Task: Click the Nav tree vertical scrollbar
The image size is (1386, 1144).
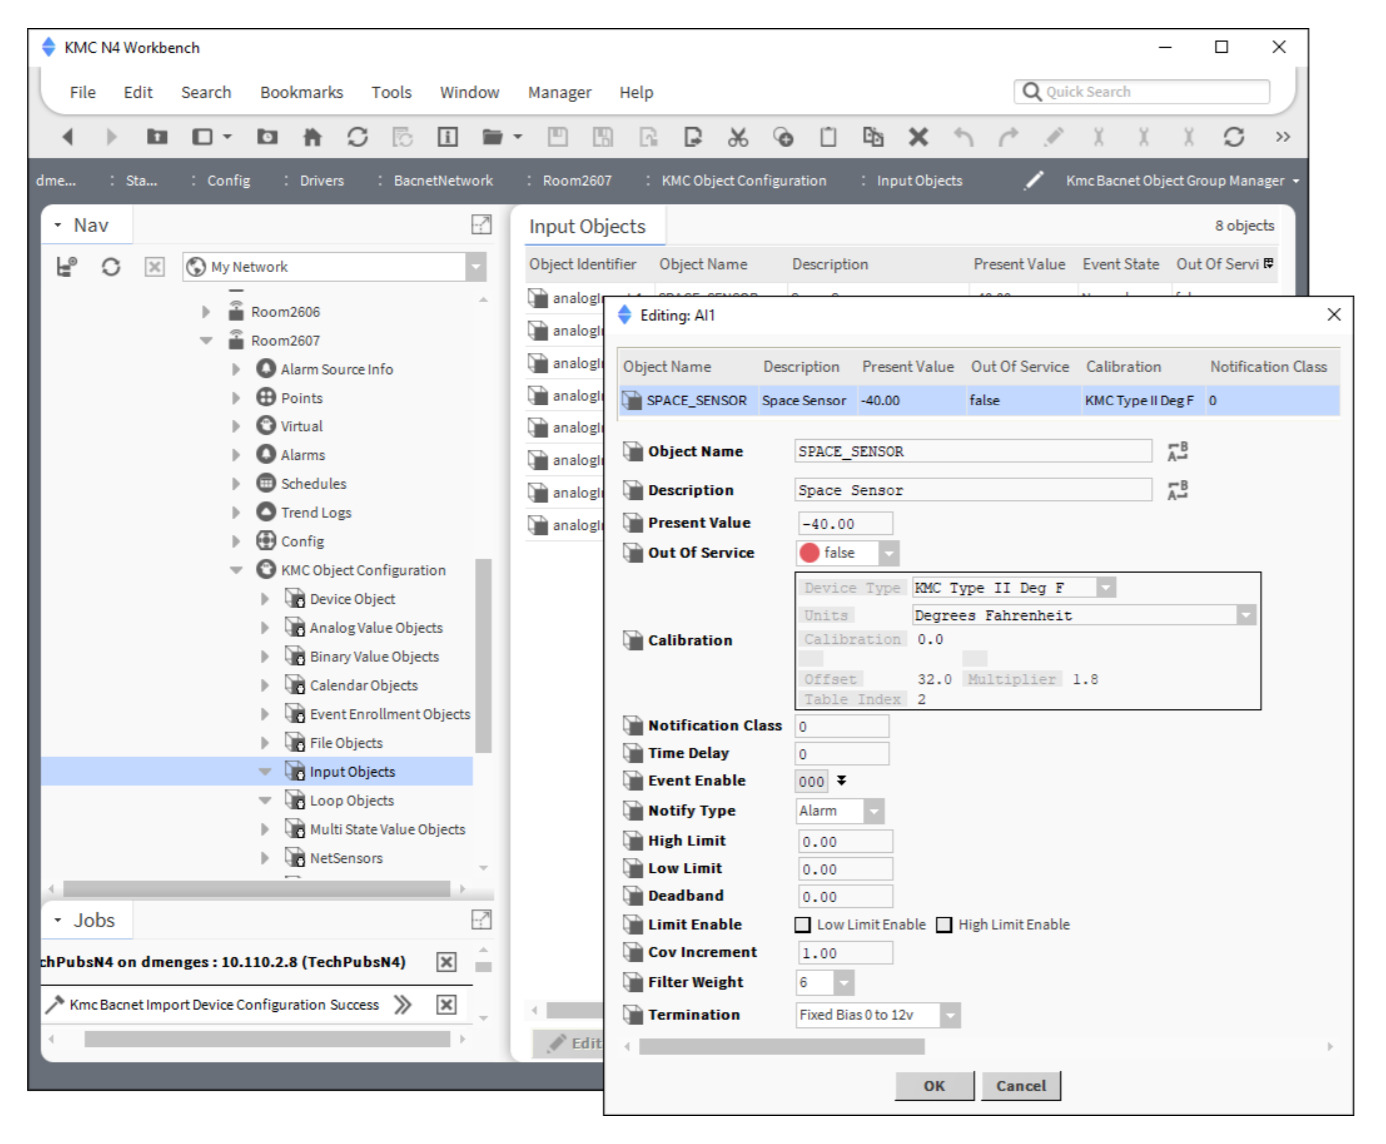Action: (x=483, y=655)
